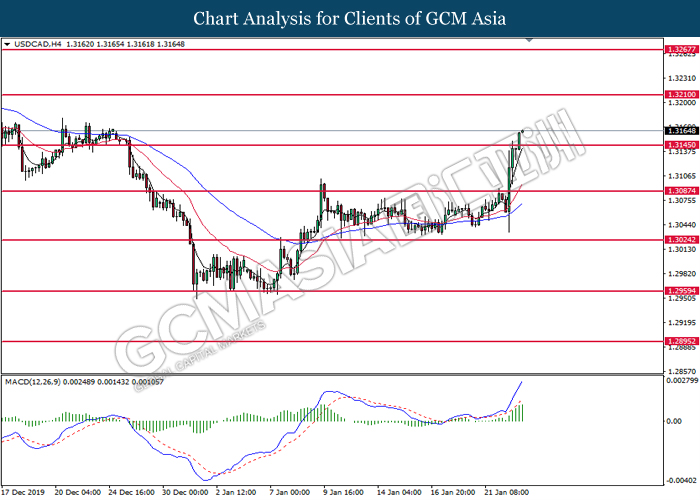Click the 1.29820 price scale value

tap(682, 274)
